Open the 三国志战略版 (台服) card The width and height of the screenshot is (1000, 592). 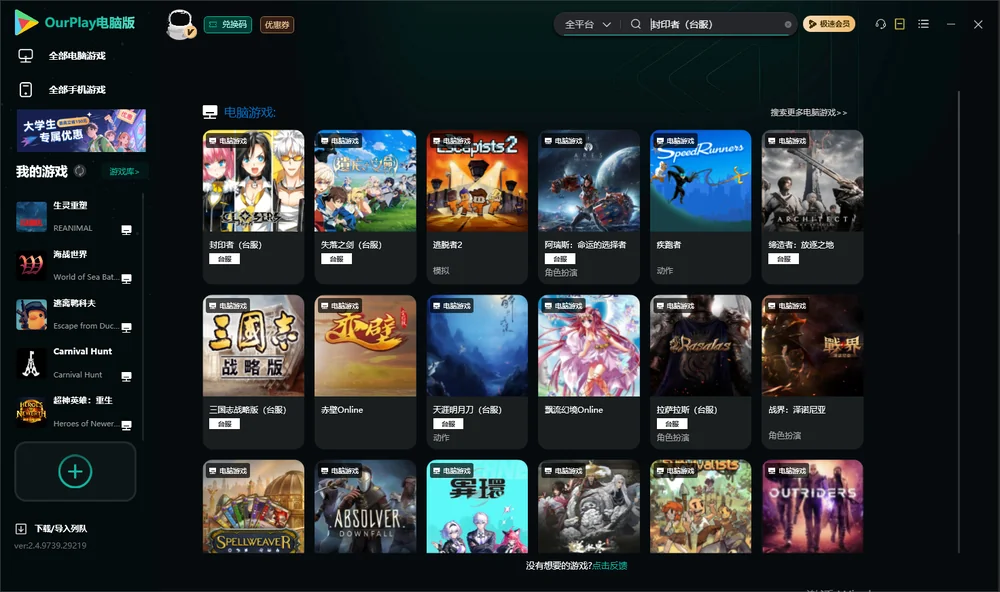[254, 371]
